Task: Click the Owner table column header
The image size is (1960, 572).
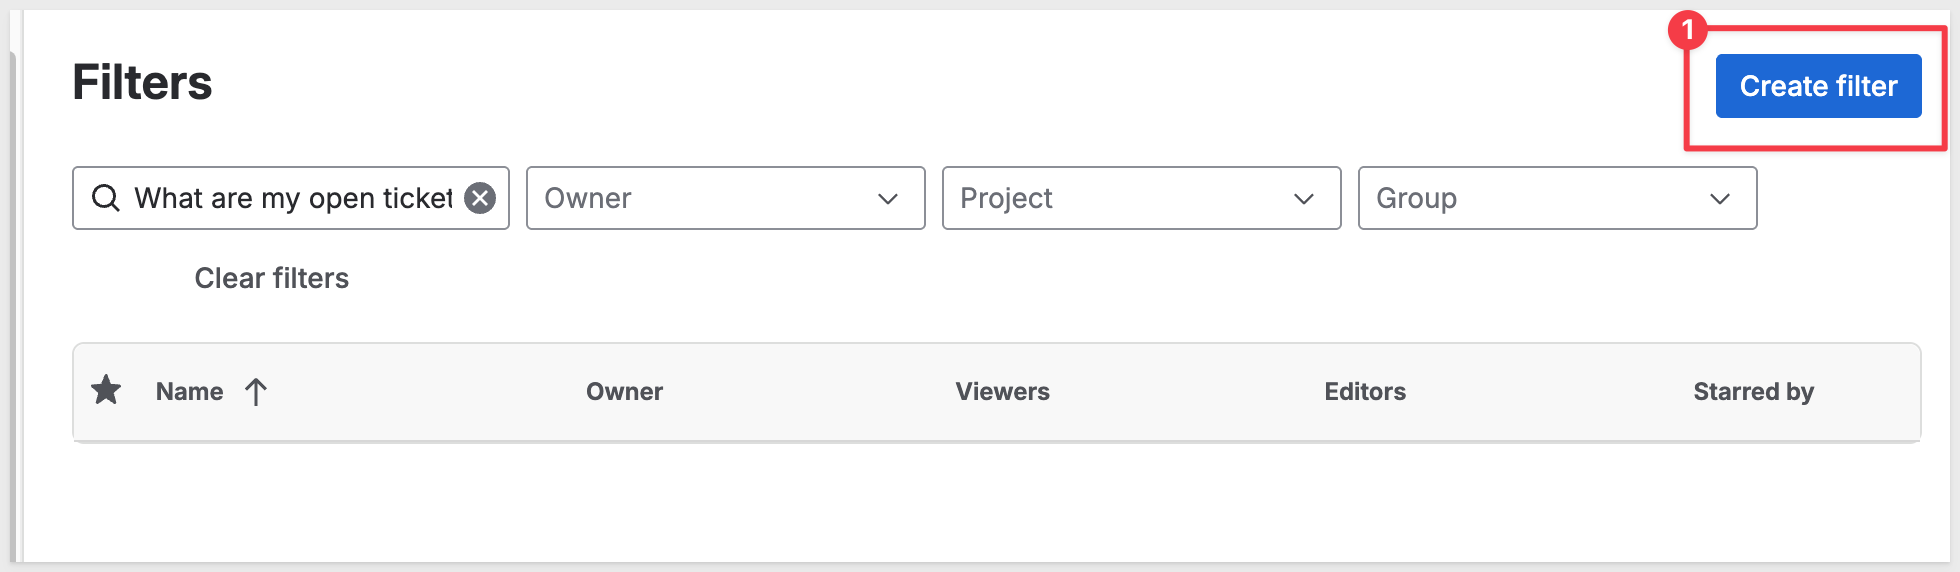Action: [624, 392]
